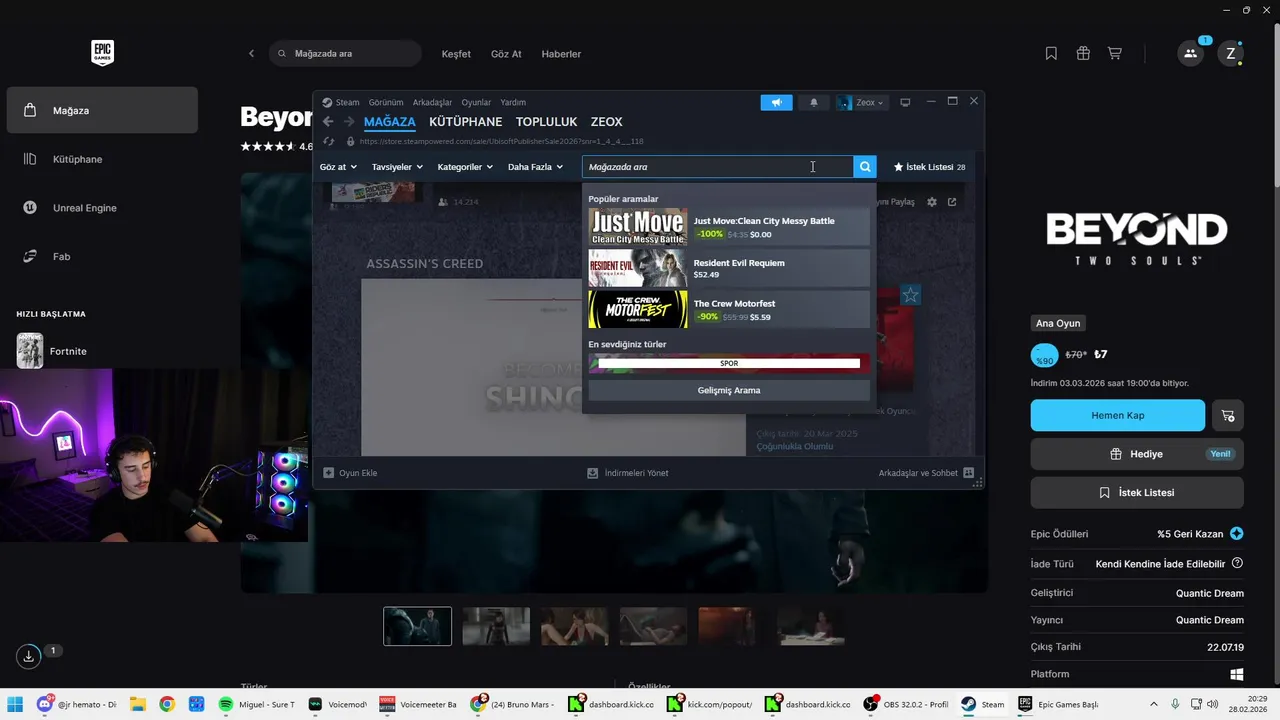Open Fortnite quick launch
This screenshot has width=1280, height=720.
pos(52,351)
